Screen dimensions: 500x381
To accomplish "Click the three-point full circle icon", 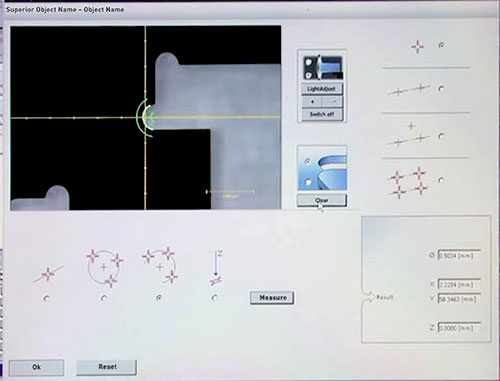I will point(105,268).
